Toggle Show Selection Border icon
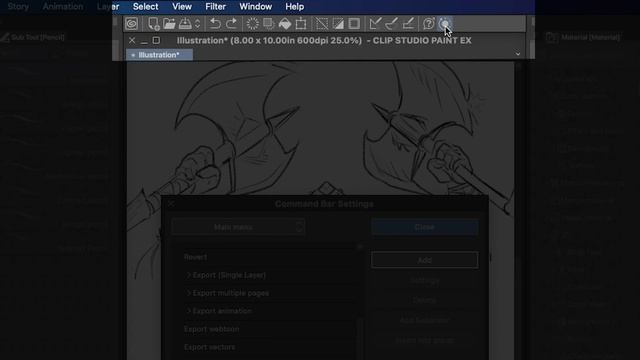The height and width of the screenshot is (360, 640). click(x=354, y=24)
